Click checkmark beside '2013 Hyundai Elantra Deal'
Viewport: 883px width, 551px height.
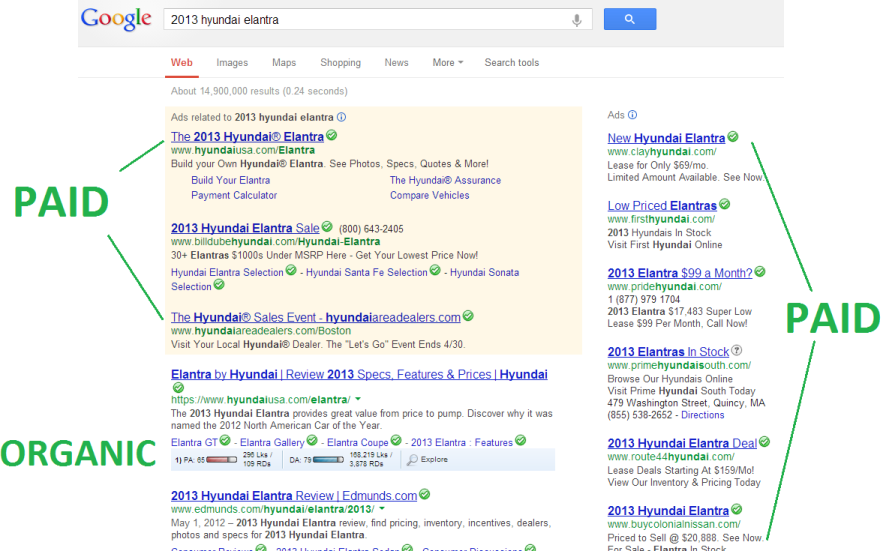[x=764, y=442]
